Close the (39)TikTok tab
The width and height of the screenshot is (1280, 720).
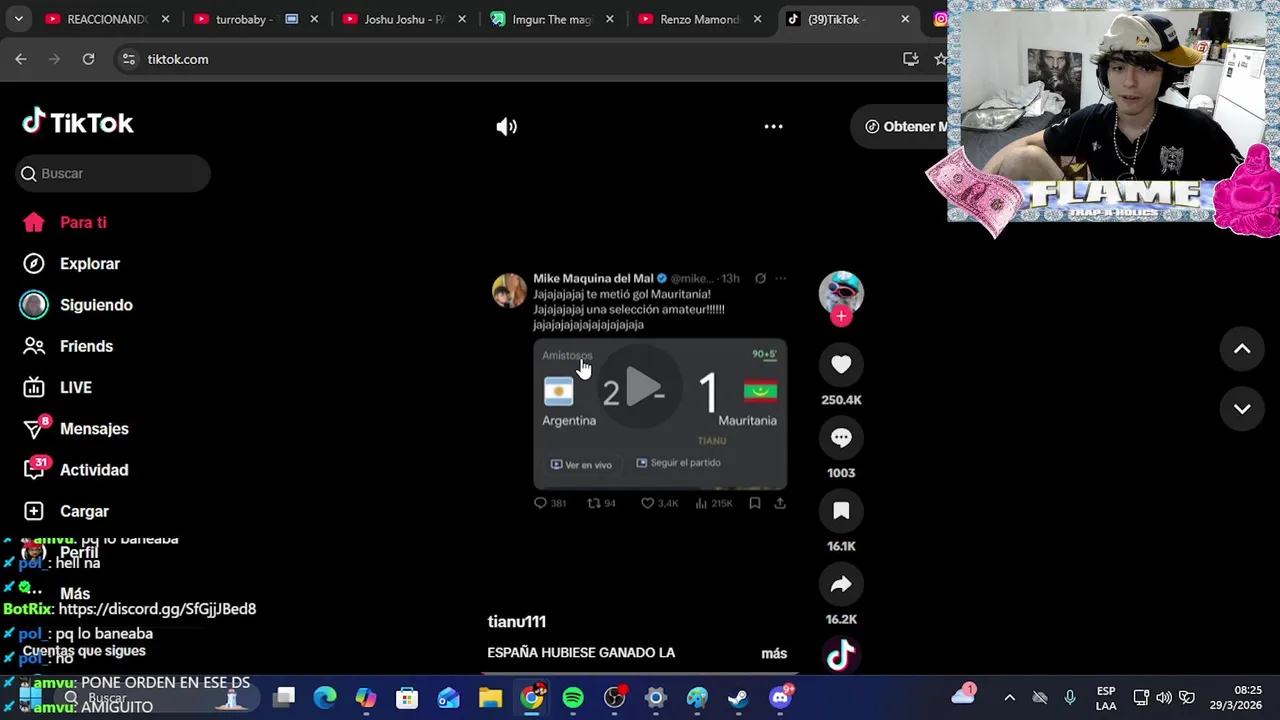pos(905,19)
